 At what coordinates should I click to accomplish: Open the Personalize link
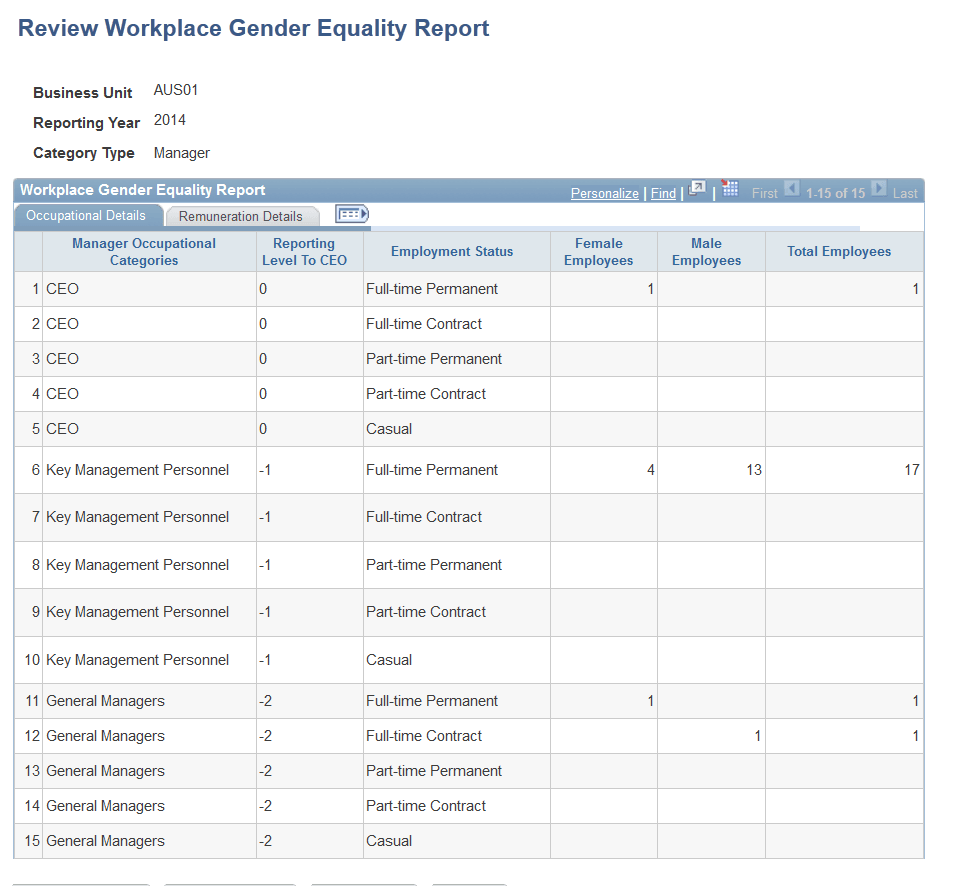pos(605,193)
